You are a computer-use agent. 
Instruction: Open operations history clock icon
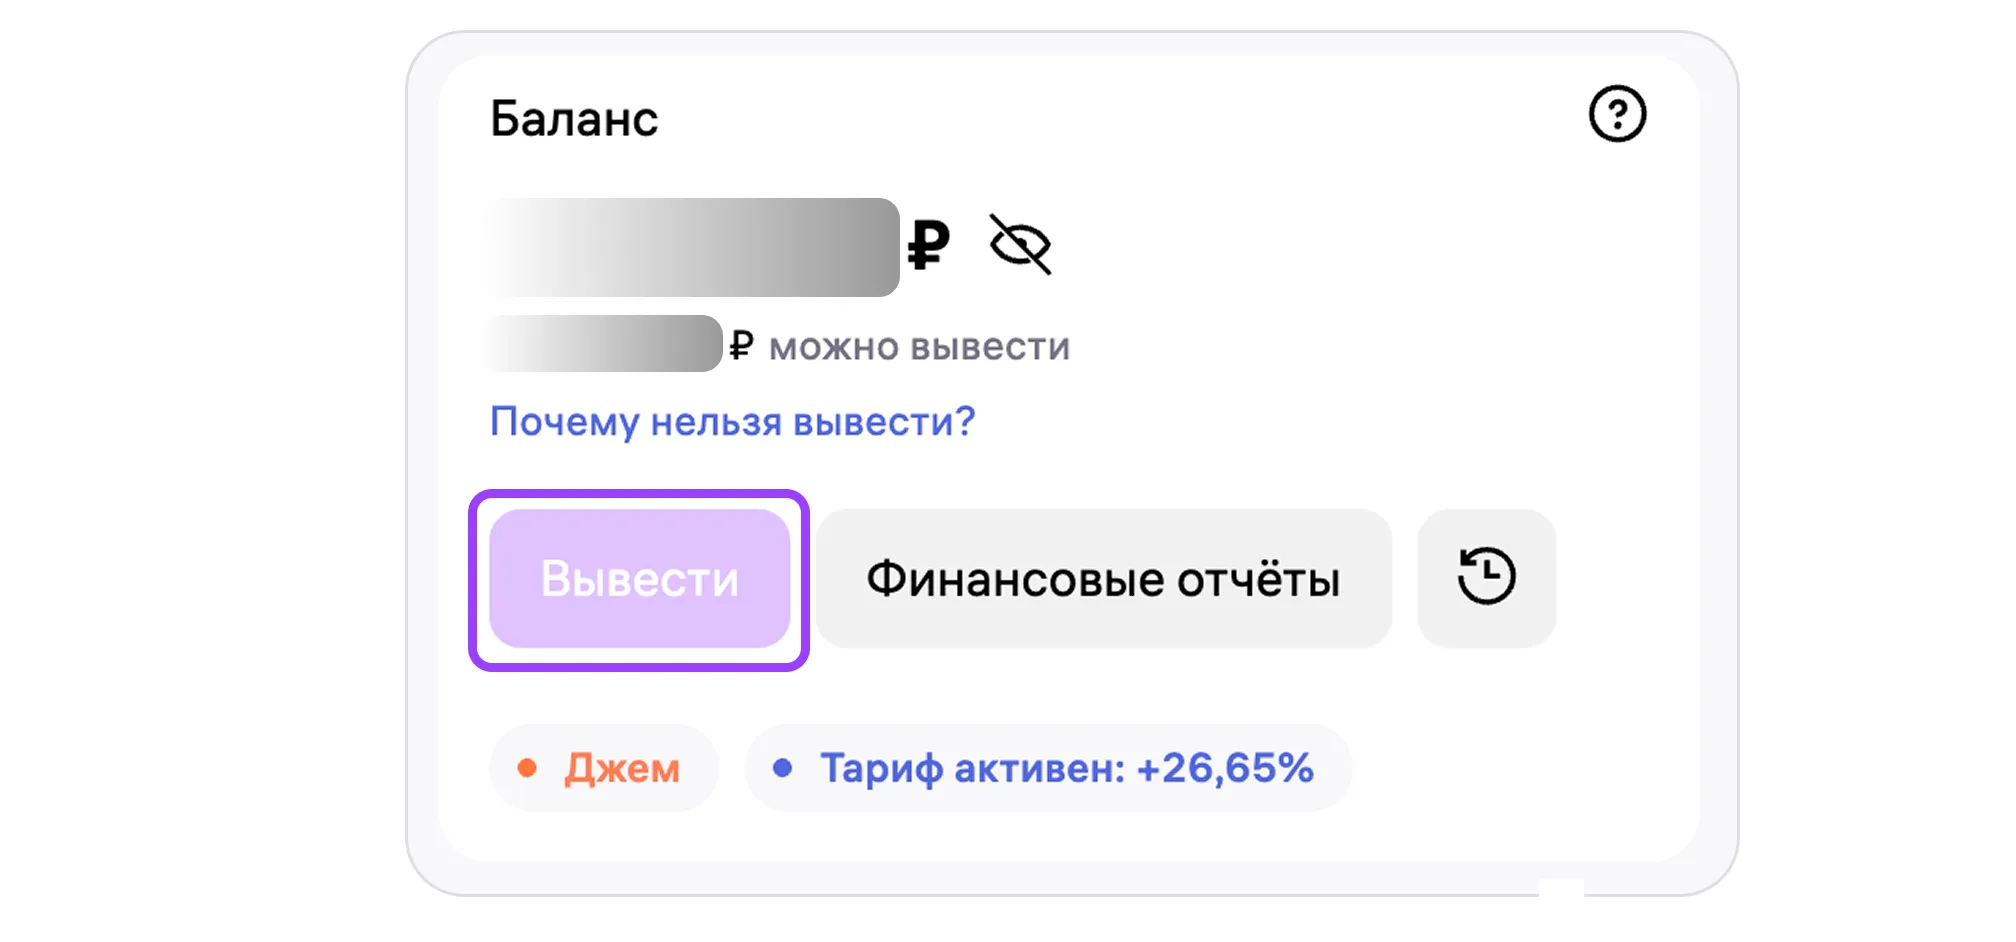[x=1486, y=578]
